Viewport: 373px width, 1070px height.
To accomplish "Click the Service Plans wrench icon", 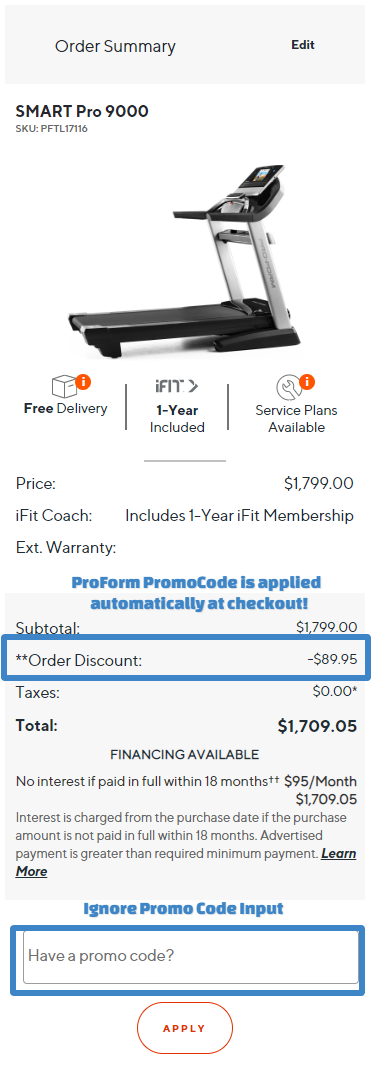I will click(288, 388).
